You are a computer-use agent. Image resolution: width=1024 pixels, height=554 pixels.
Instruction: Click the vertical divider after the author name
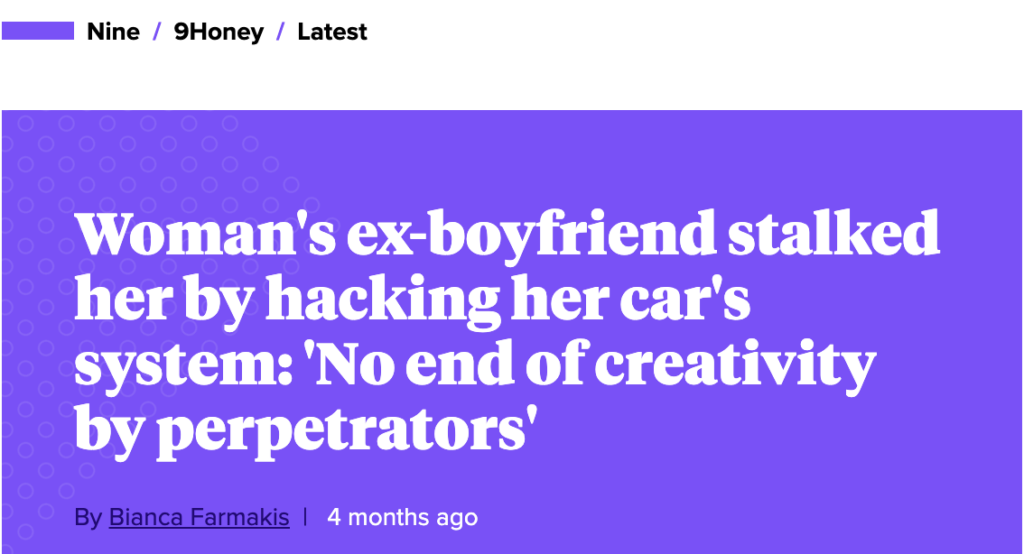(x=305, y=516)
